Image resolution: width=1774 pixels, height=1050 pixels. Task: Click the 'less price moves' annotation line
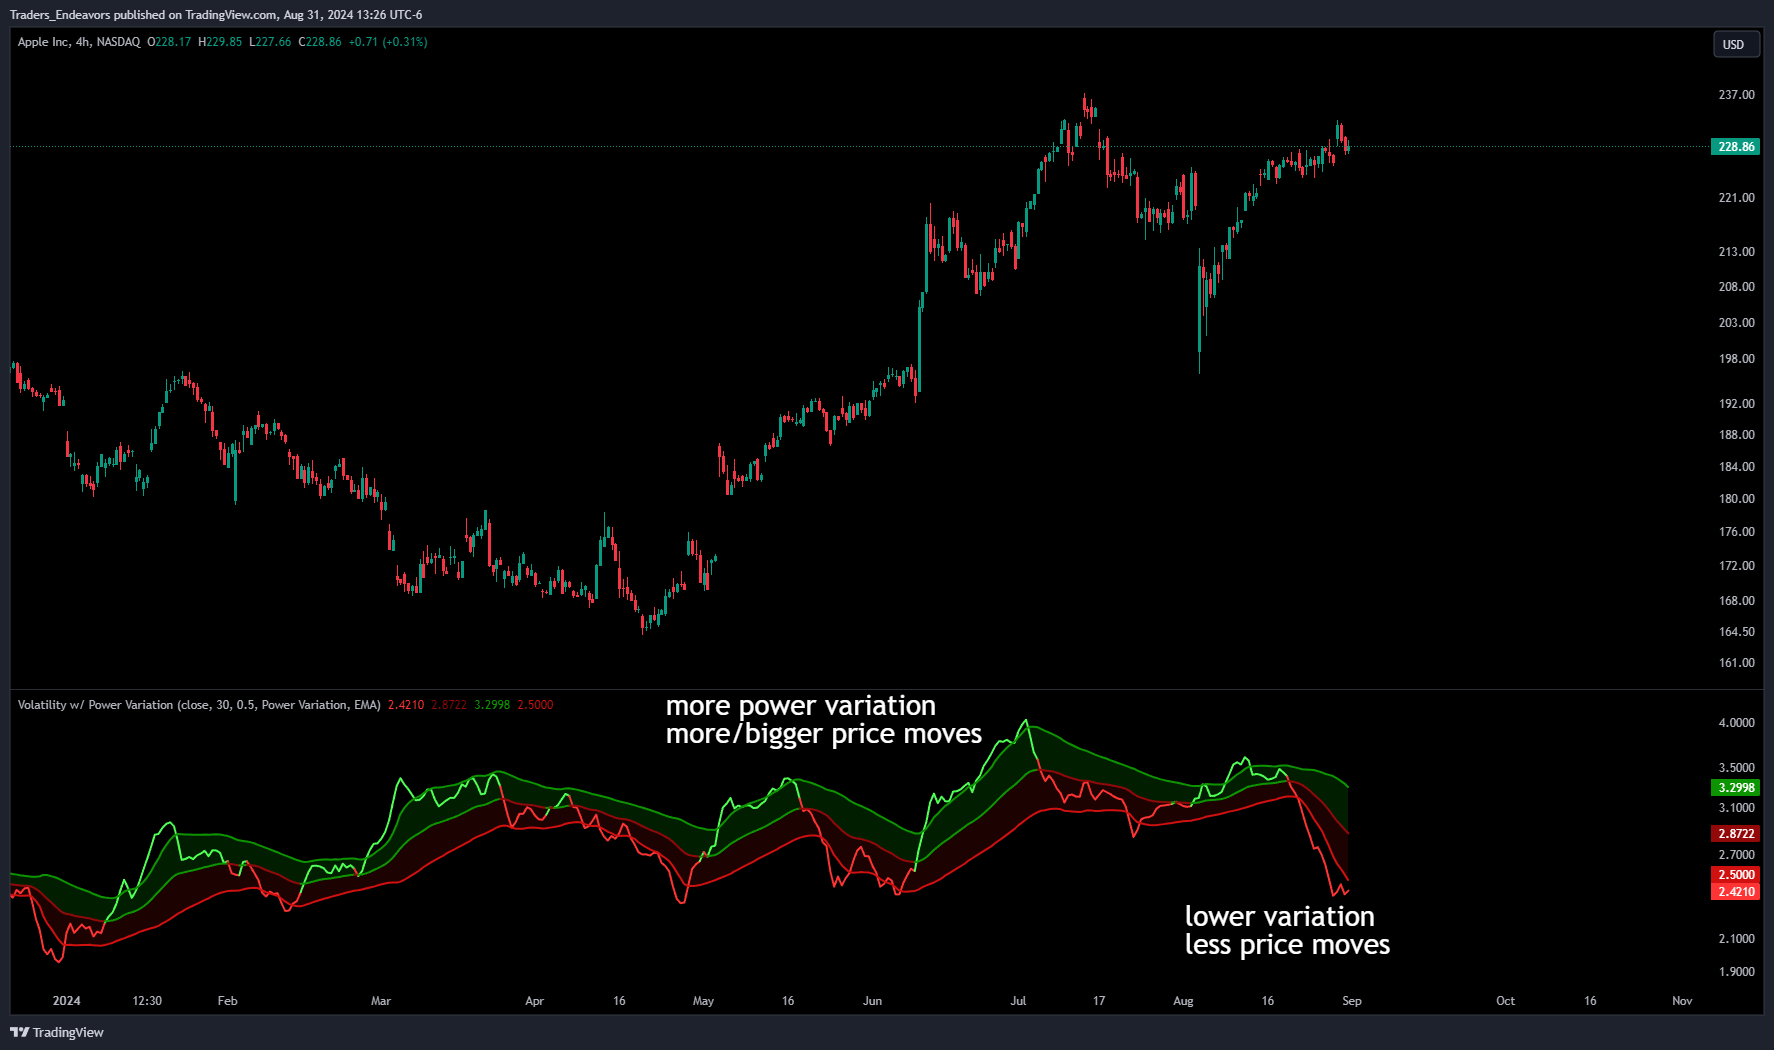point(1287,945)
